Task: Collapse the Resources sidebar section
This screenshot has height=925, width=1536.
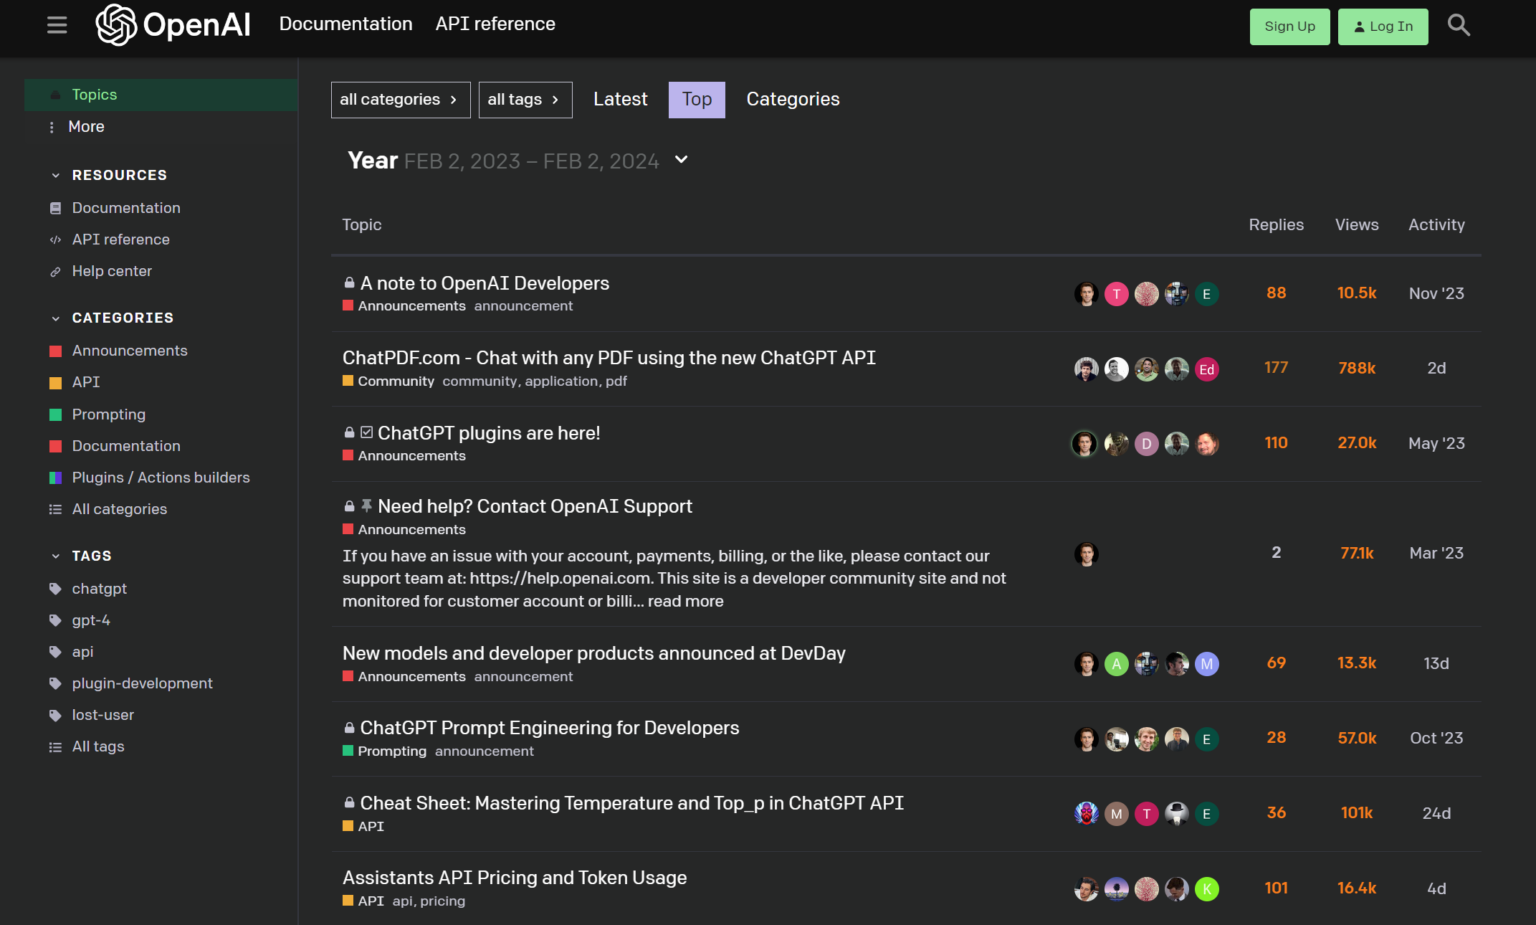Action: pyautogui.click(x=56, y=175)
